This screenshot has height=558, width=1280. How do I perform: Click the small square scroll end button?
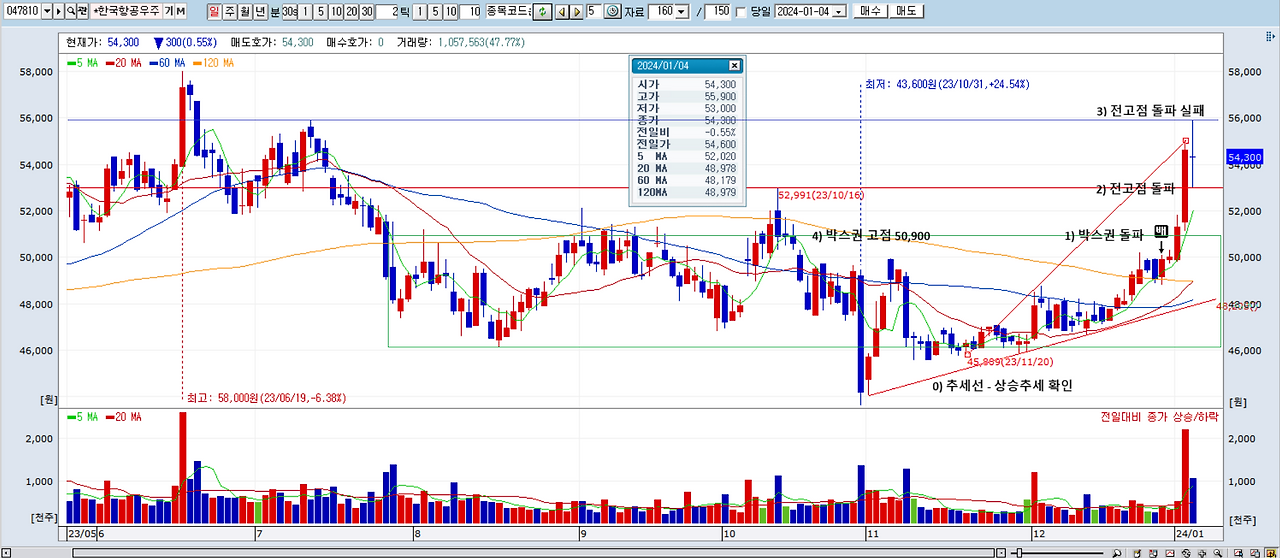coord(1001,553)
